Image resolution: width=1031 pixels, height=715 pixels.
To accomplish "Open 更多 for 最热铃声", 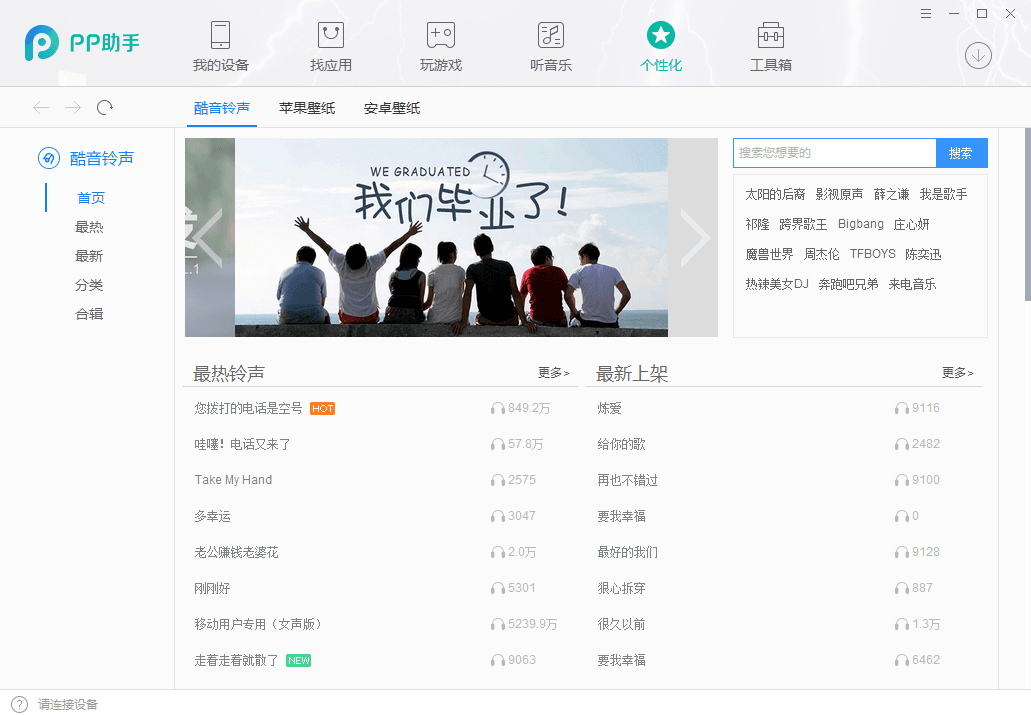I will click(x=553, y=373).
